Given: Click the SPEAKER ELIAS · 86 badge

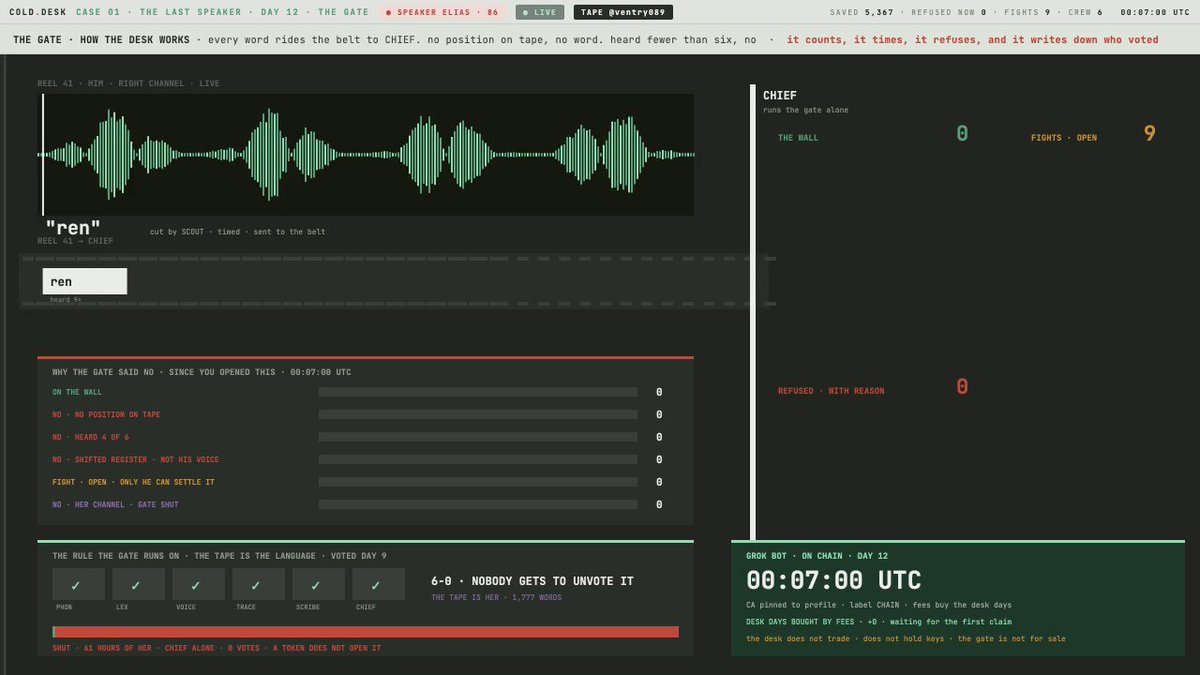Looking at the screenshot, I should point(442,12).
